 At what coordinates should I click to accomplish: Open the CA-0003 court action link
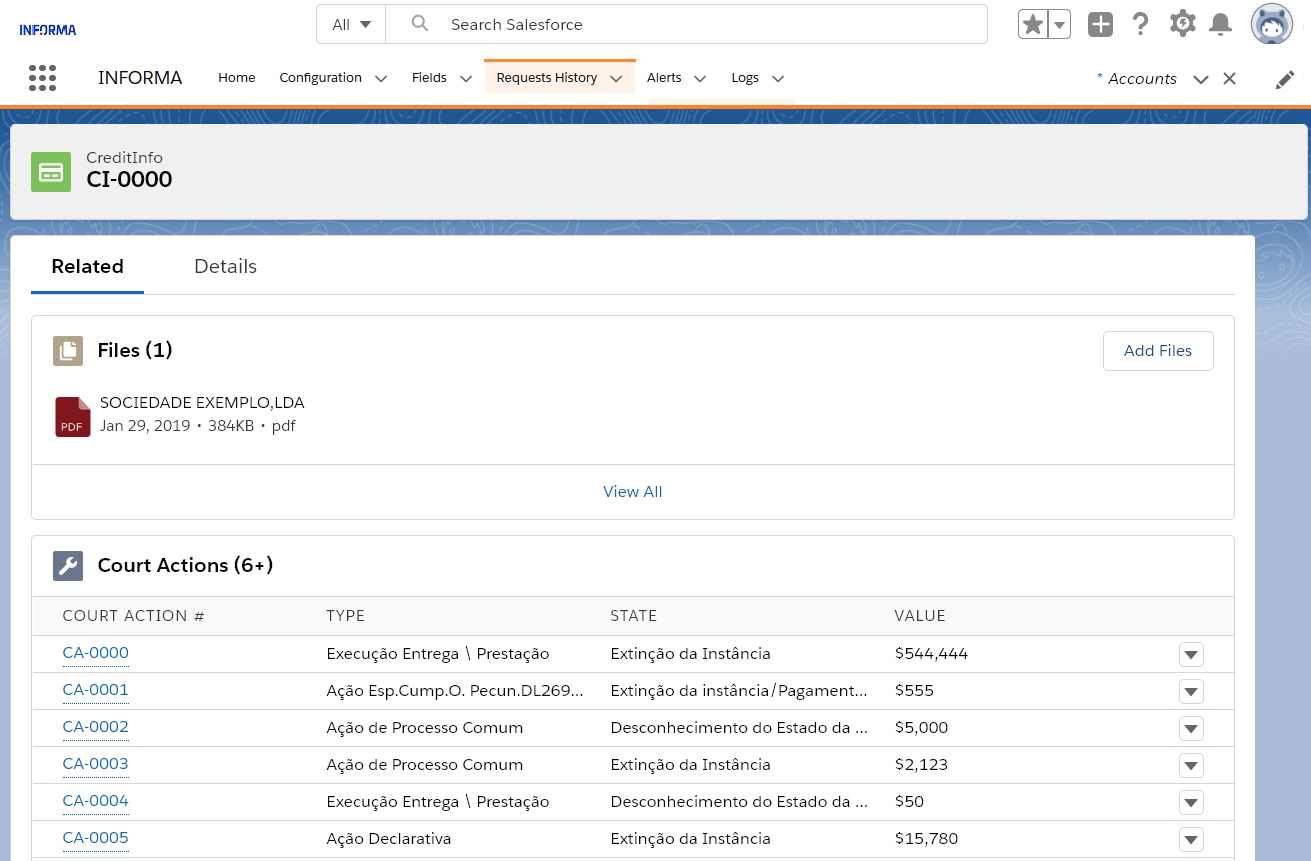click(x=96, y=764)
